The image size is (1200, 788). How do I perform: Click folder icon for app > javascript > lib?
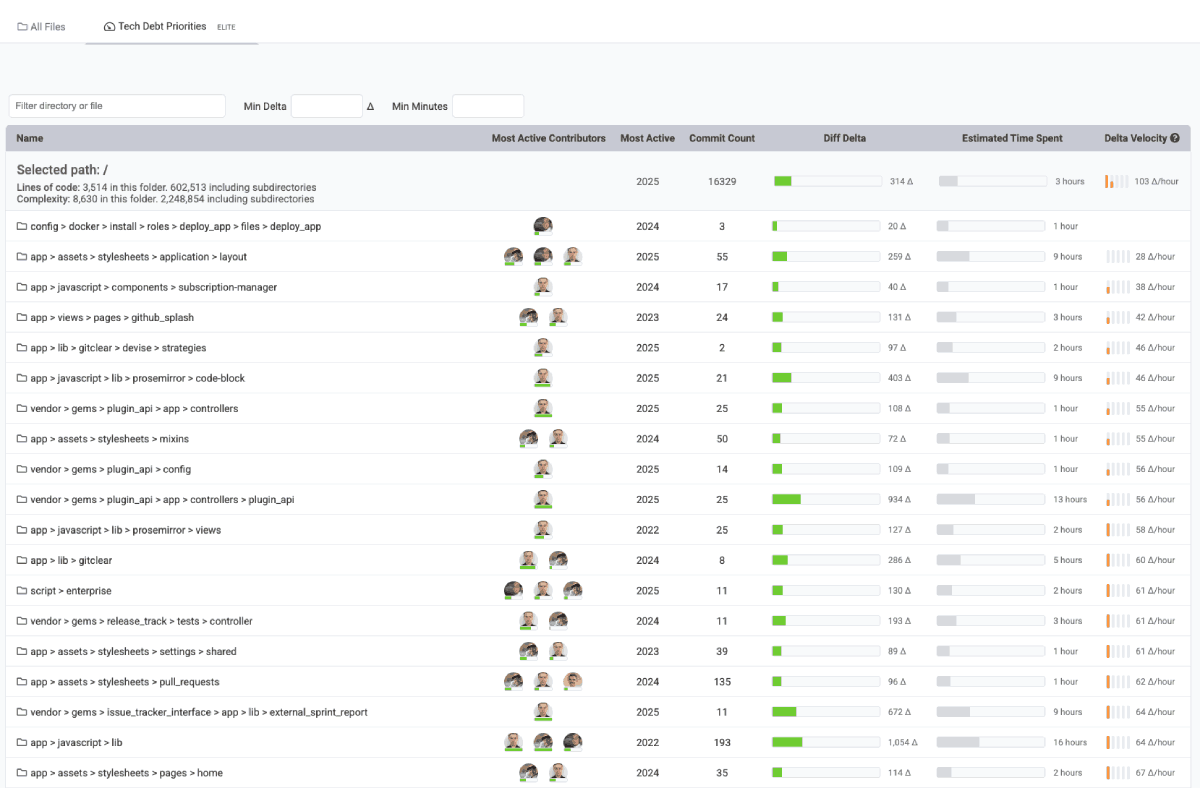coord(22,743)
